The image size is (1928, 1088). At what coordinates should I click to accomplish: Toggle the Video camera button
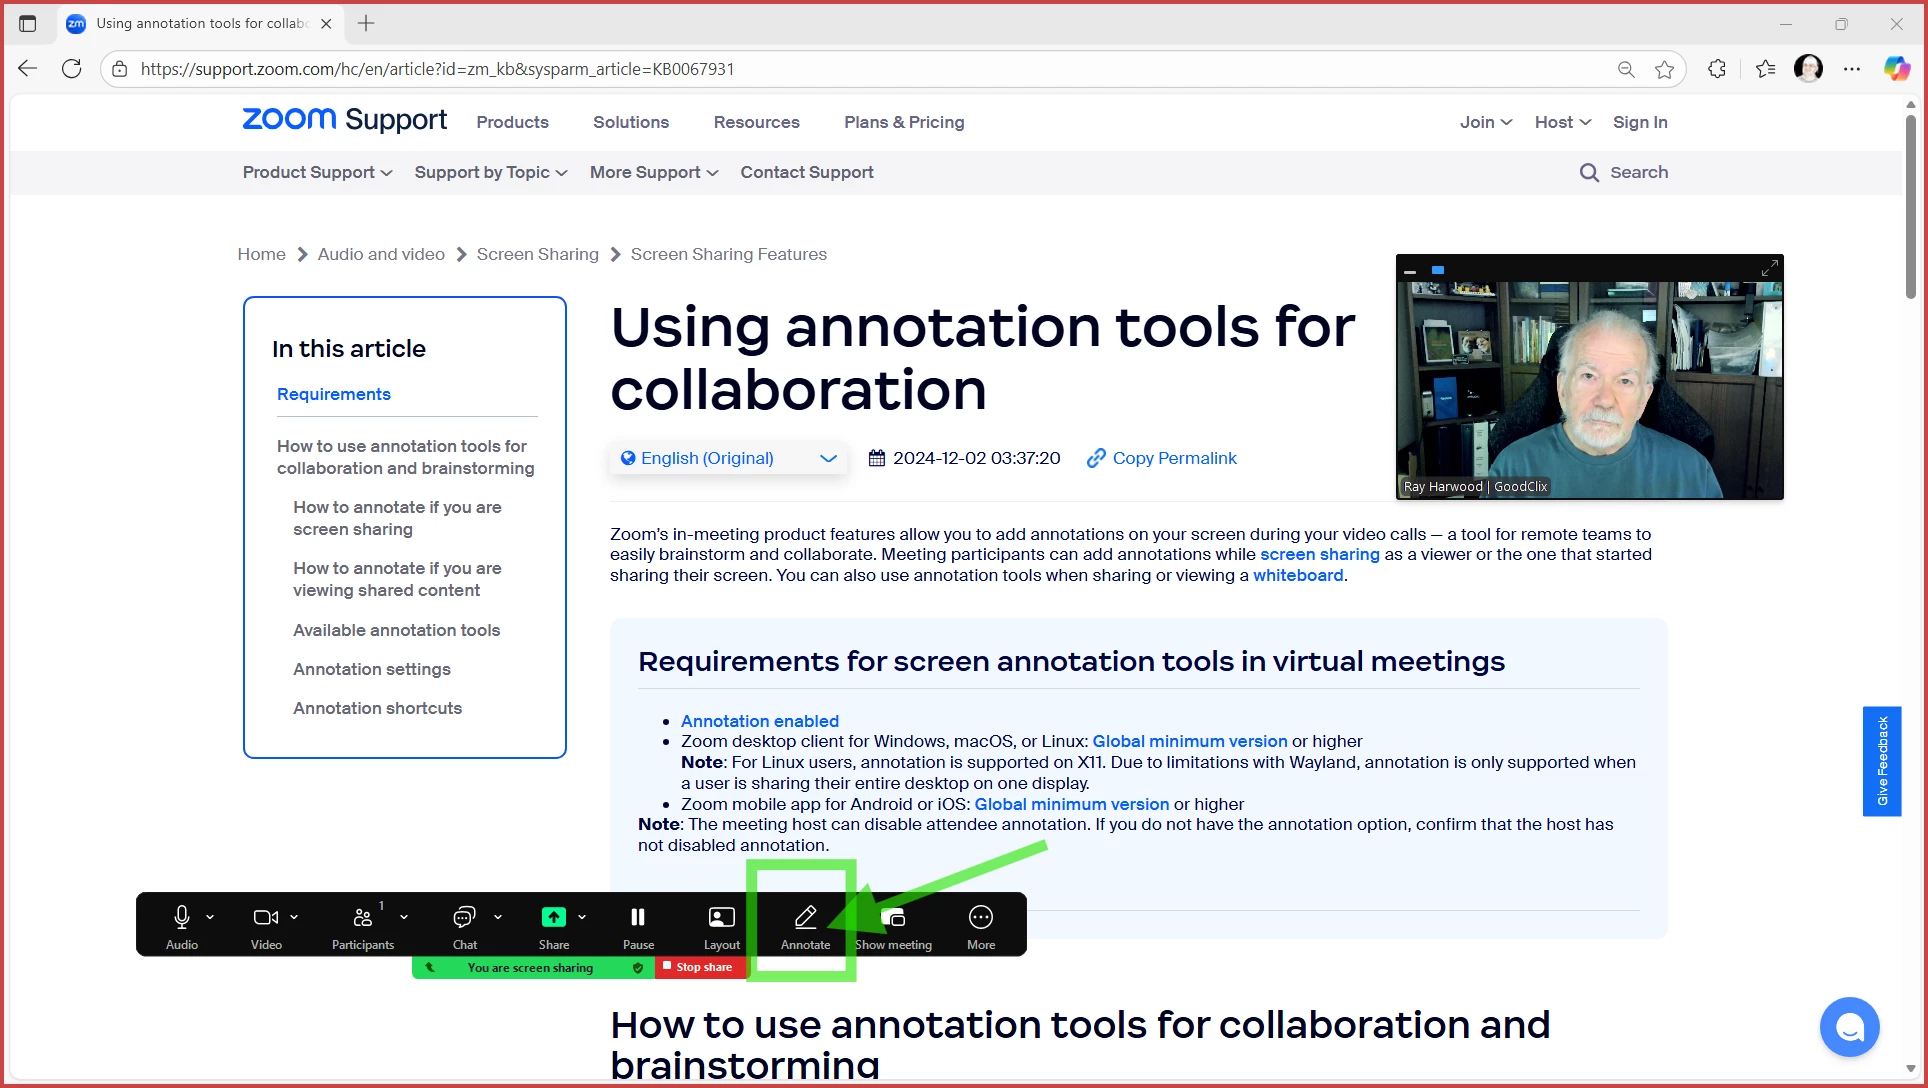[x=265, y=917]
